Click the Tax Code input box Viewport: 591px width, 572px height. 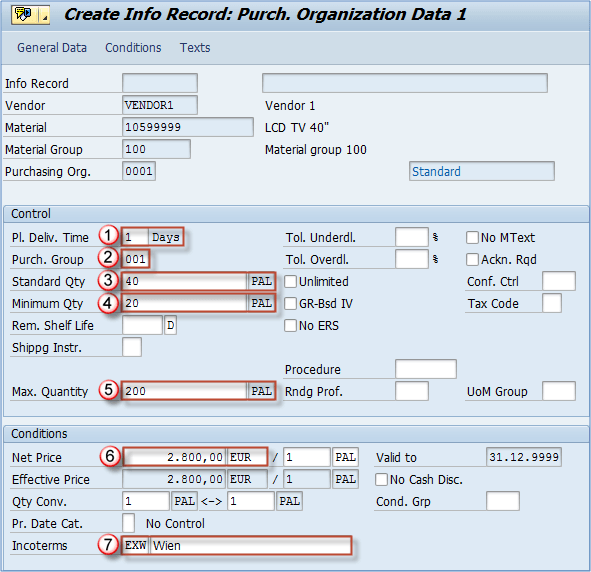click(x=552, y=303)
